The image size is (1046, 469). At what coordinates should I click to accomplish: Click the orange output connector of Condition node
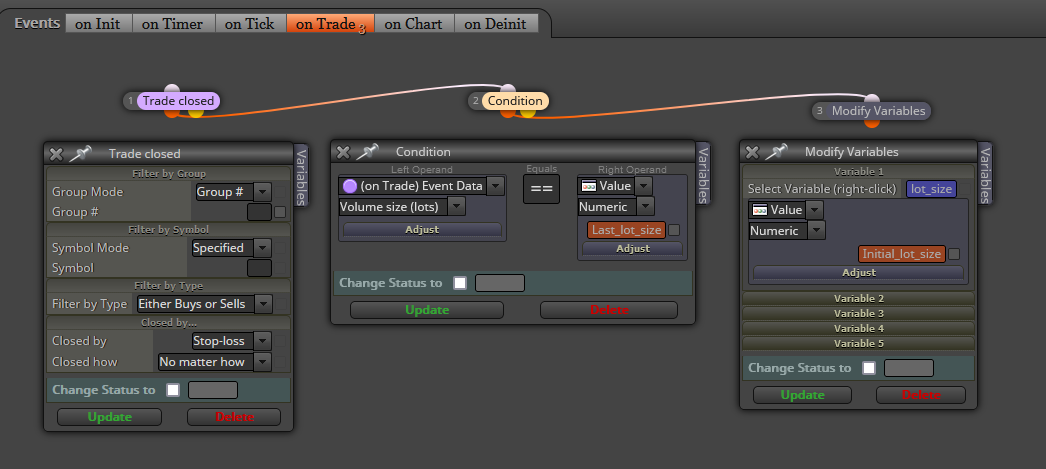508,113
